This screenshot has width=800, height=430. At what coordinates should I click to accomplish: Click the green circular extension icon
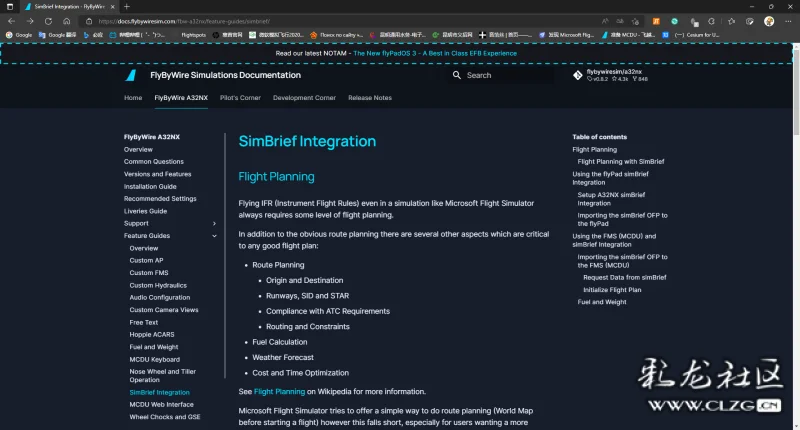pos(674,21)
